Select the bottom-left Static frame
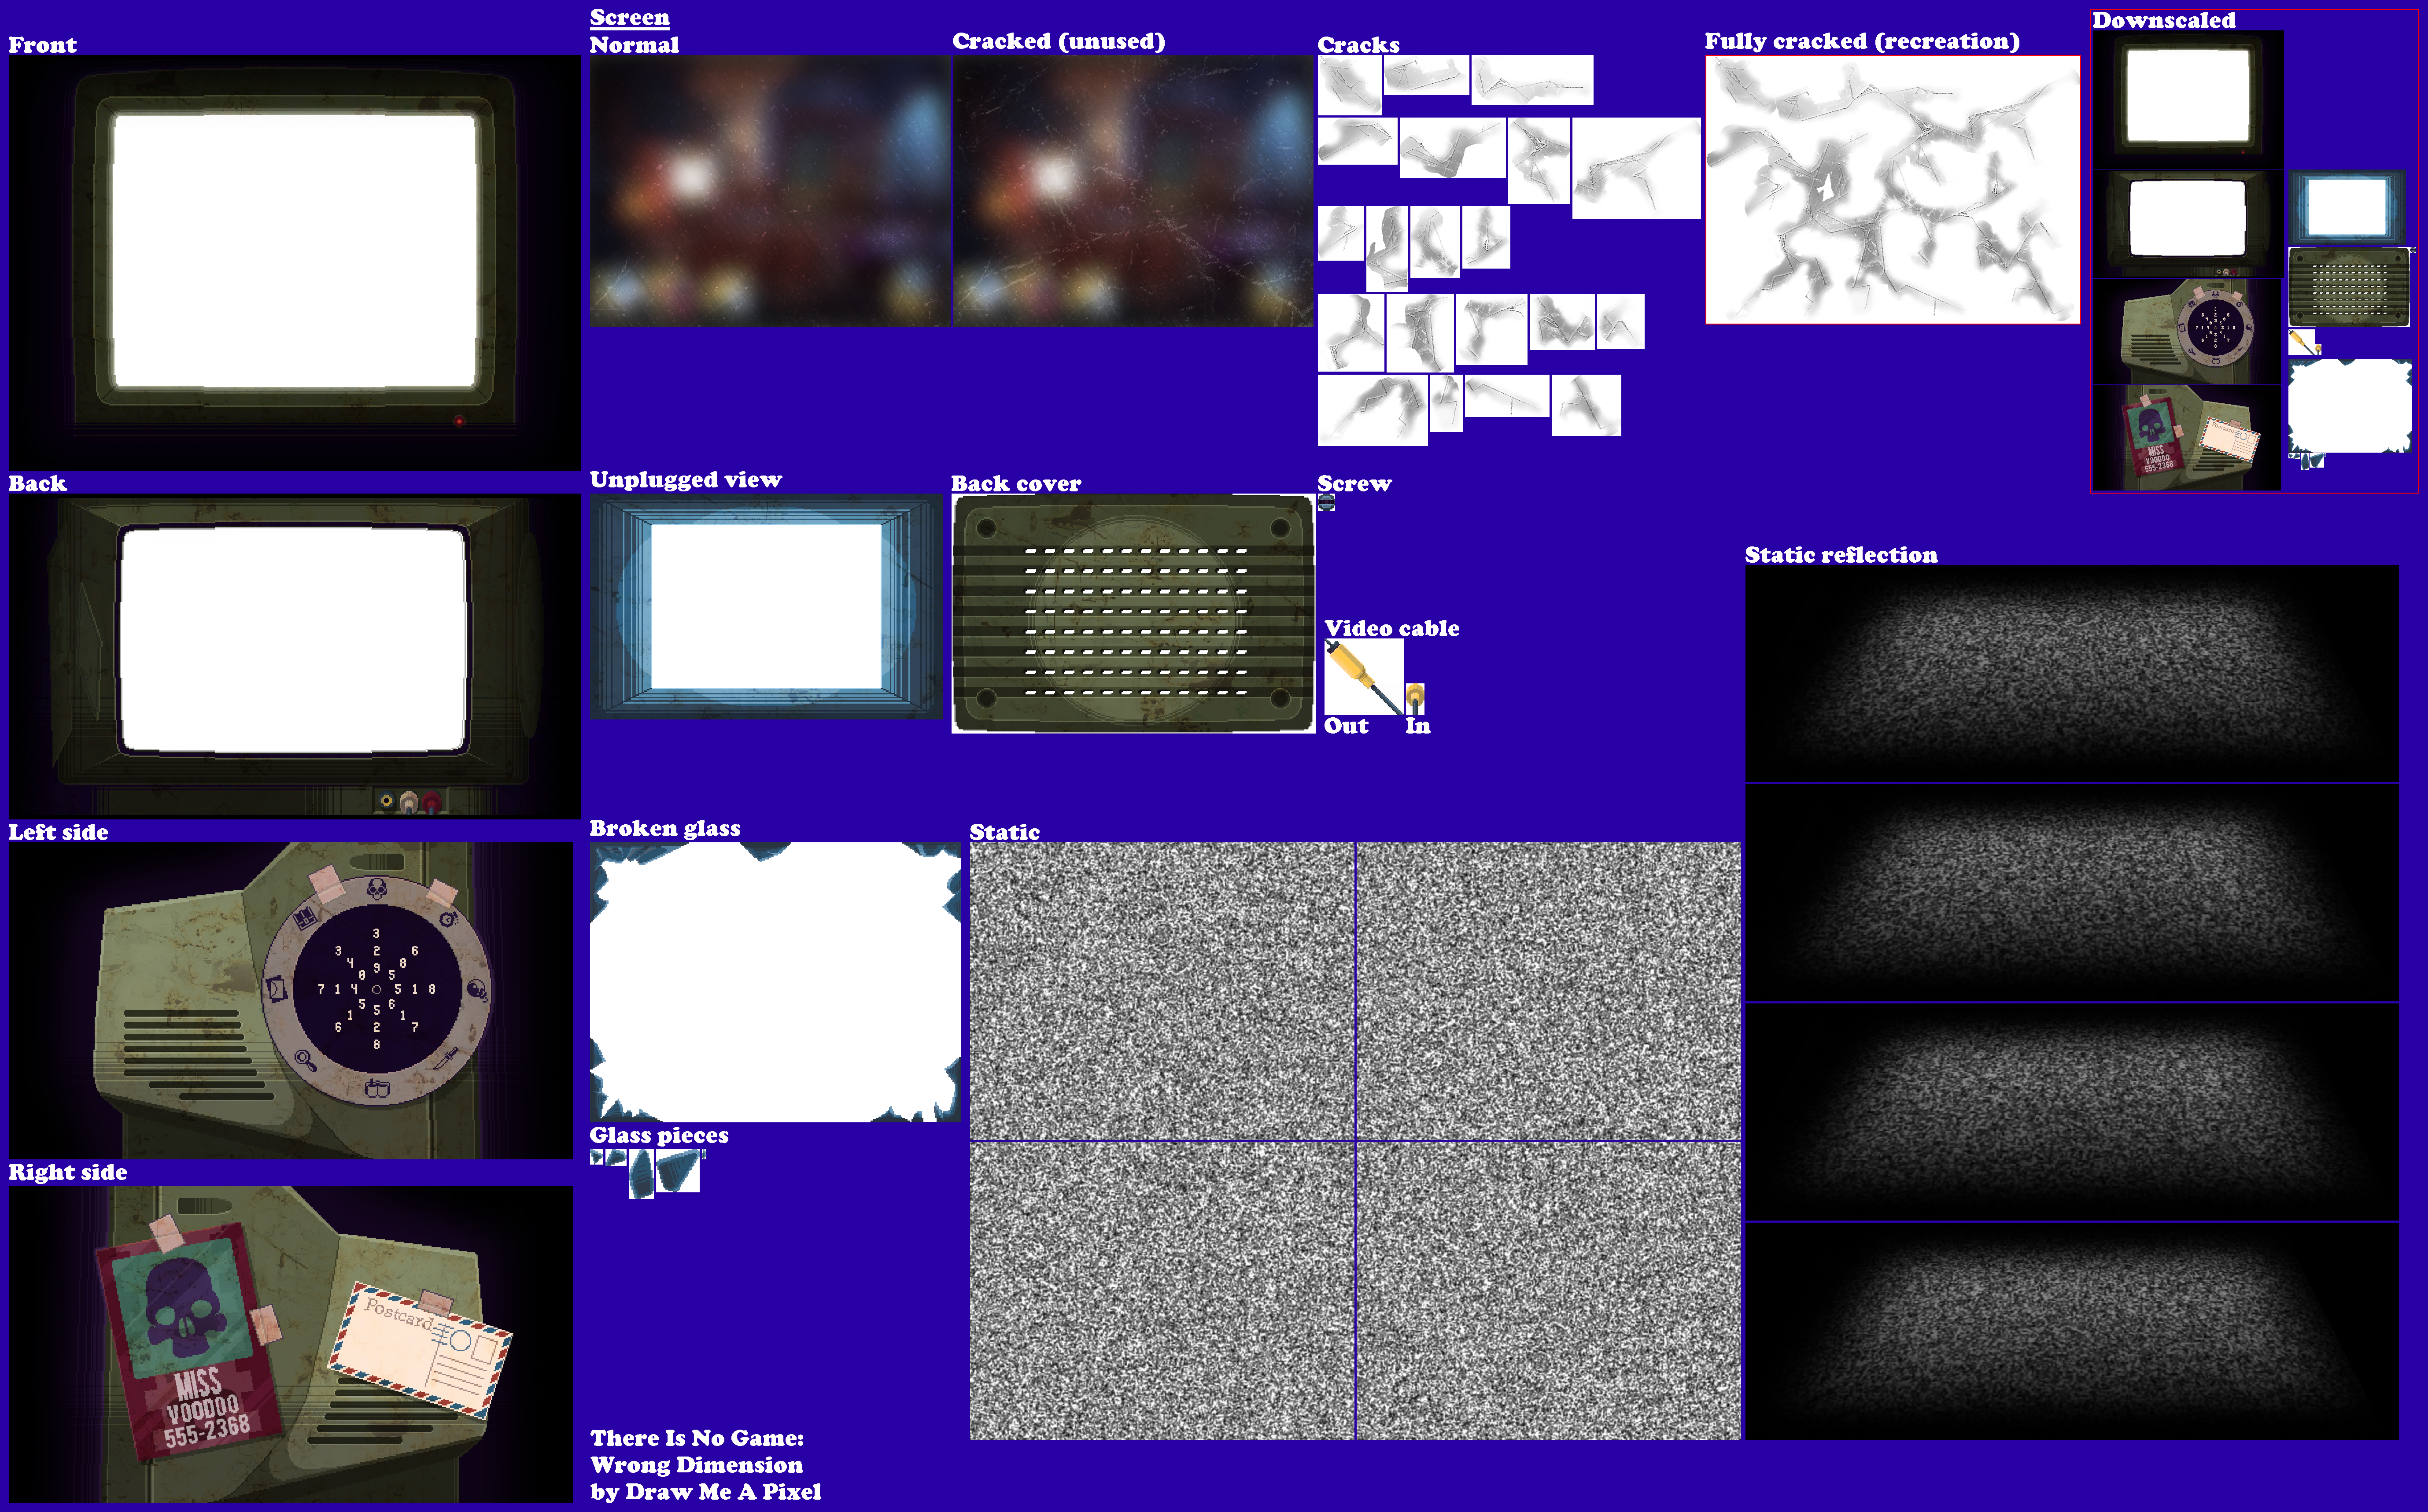 pyautogui.click(x=1162, y=1290)
